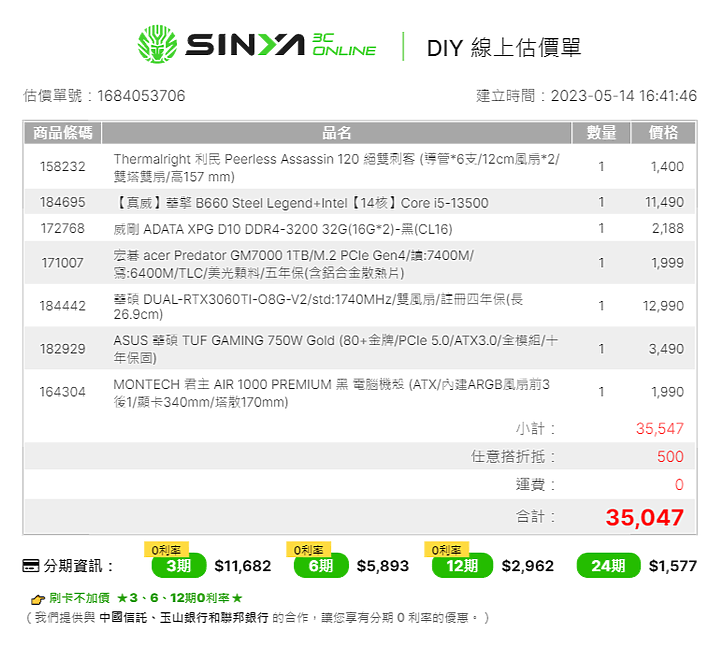This screenshot has width=720, height=647.
Task: Select the 12期 installment badge
Action: 462,566
